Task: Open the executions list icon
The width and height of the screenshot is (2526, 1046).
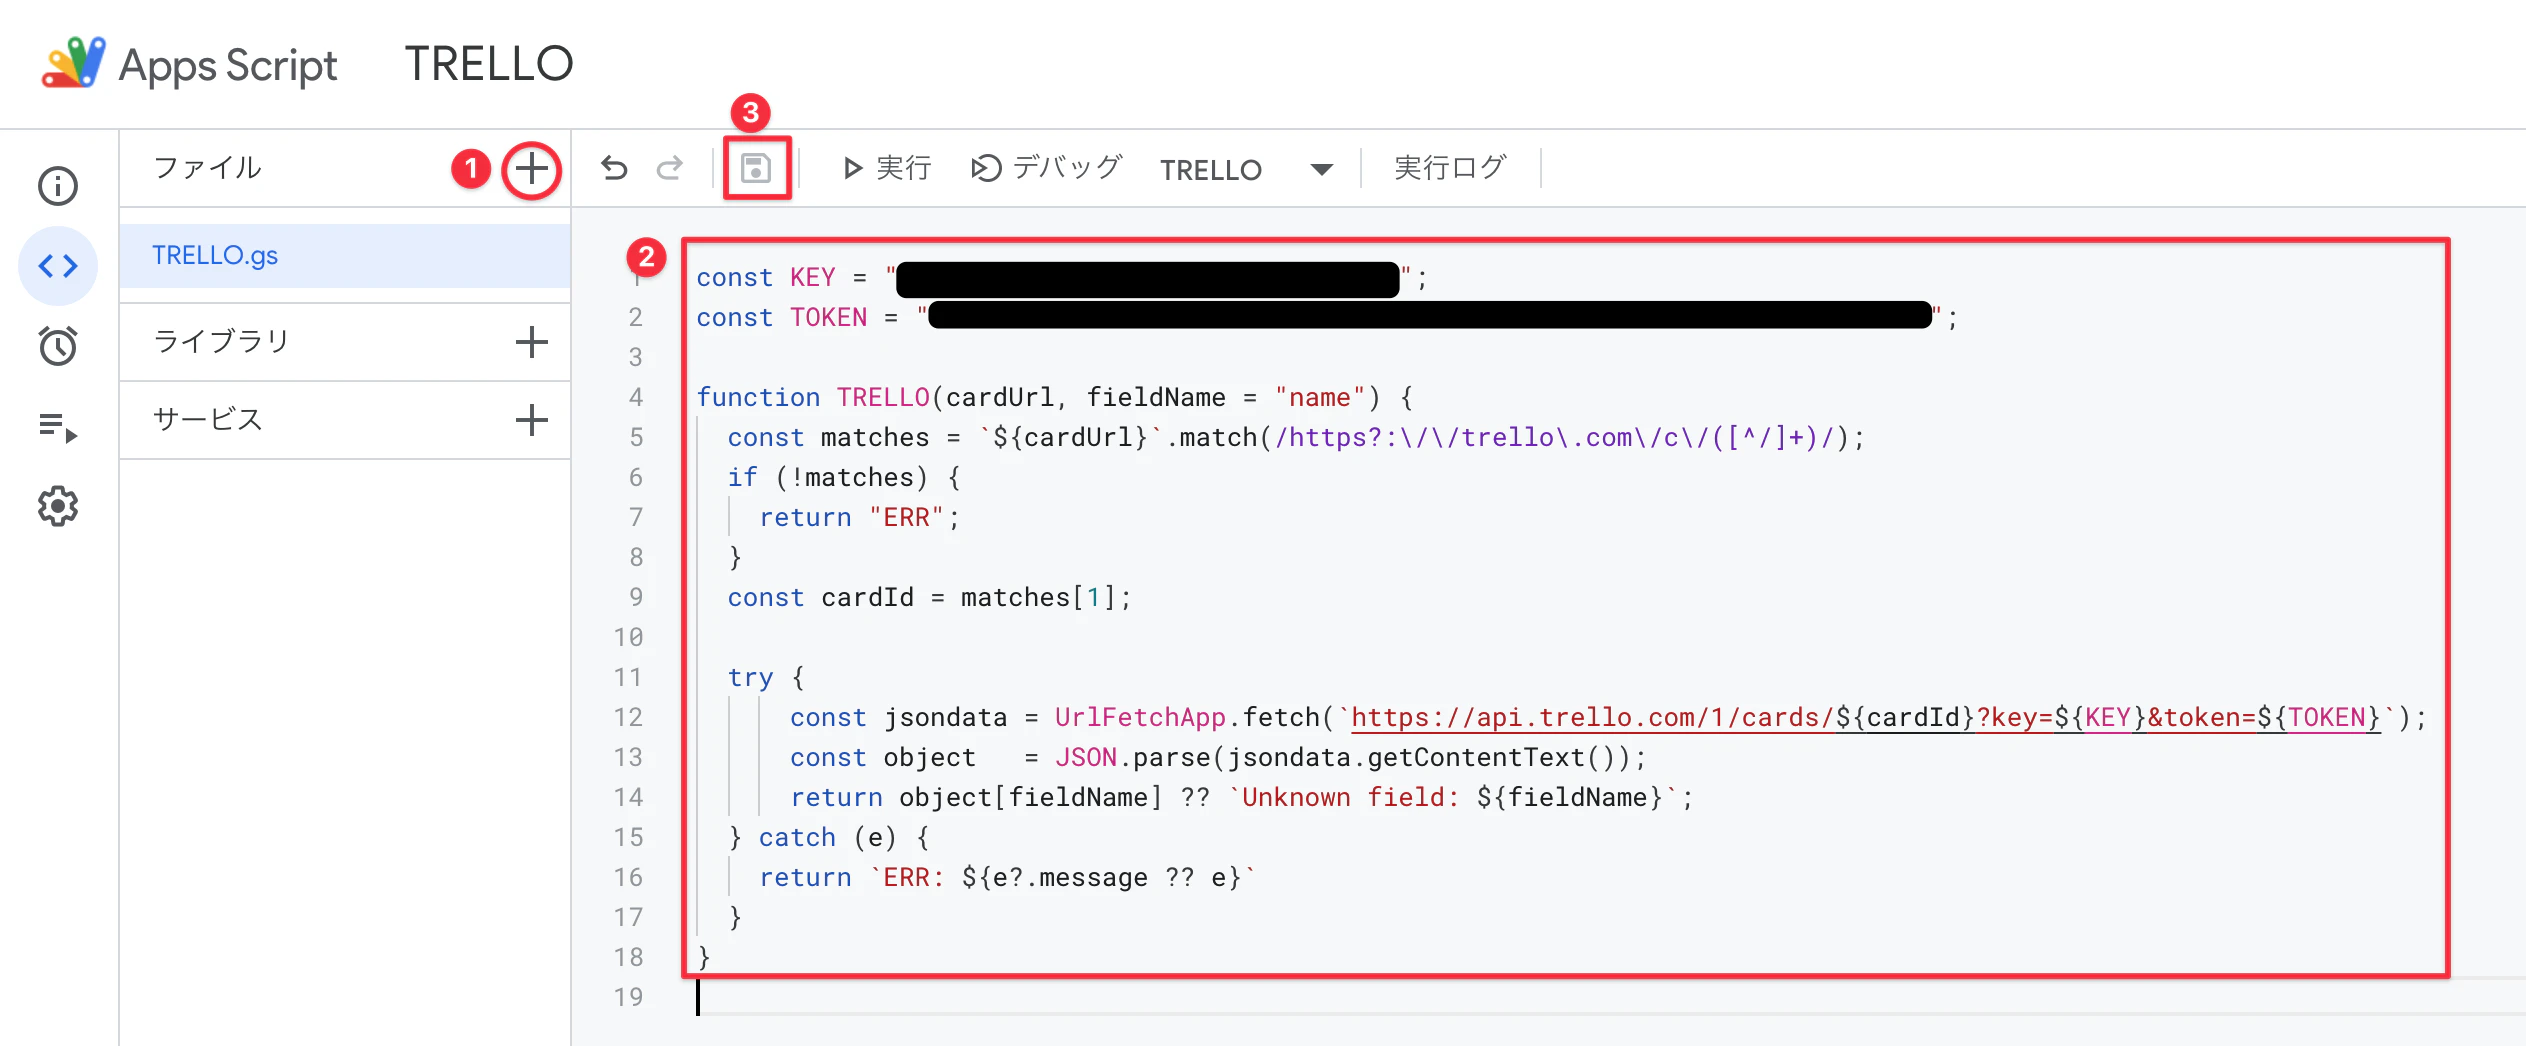Action: 58,427
